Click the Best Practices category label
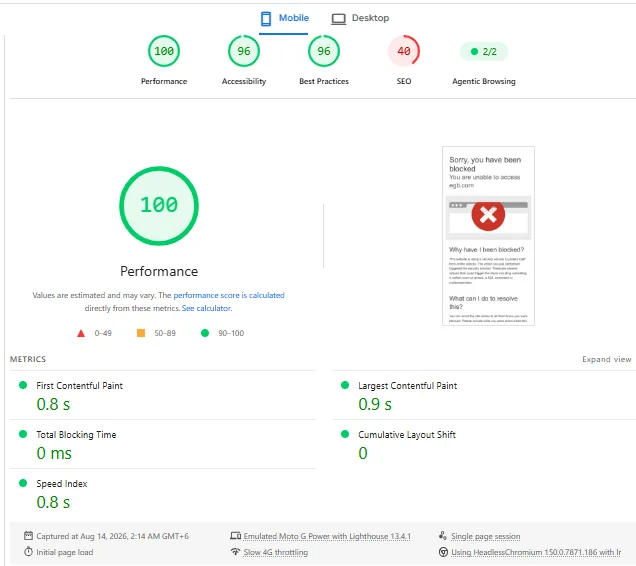Screen dimensions: 636x566 click(324, 81)
